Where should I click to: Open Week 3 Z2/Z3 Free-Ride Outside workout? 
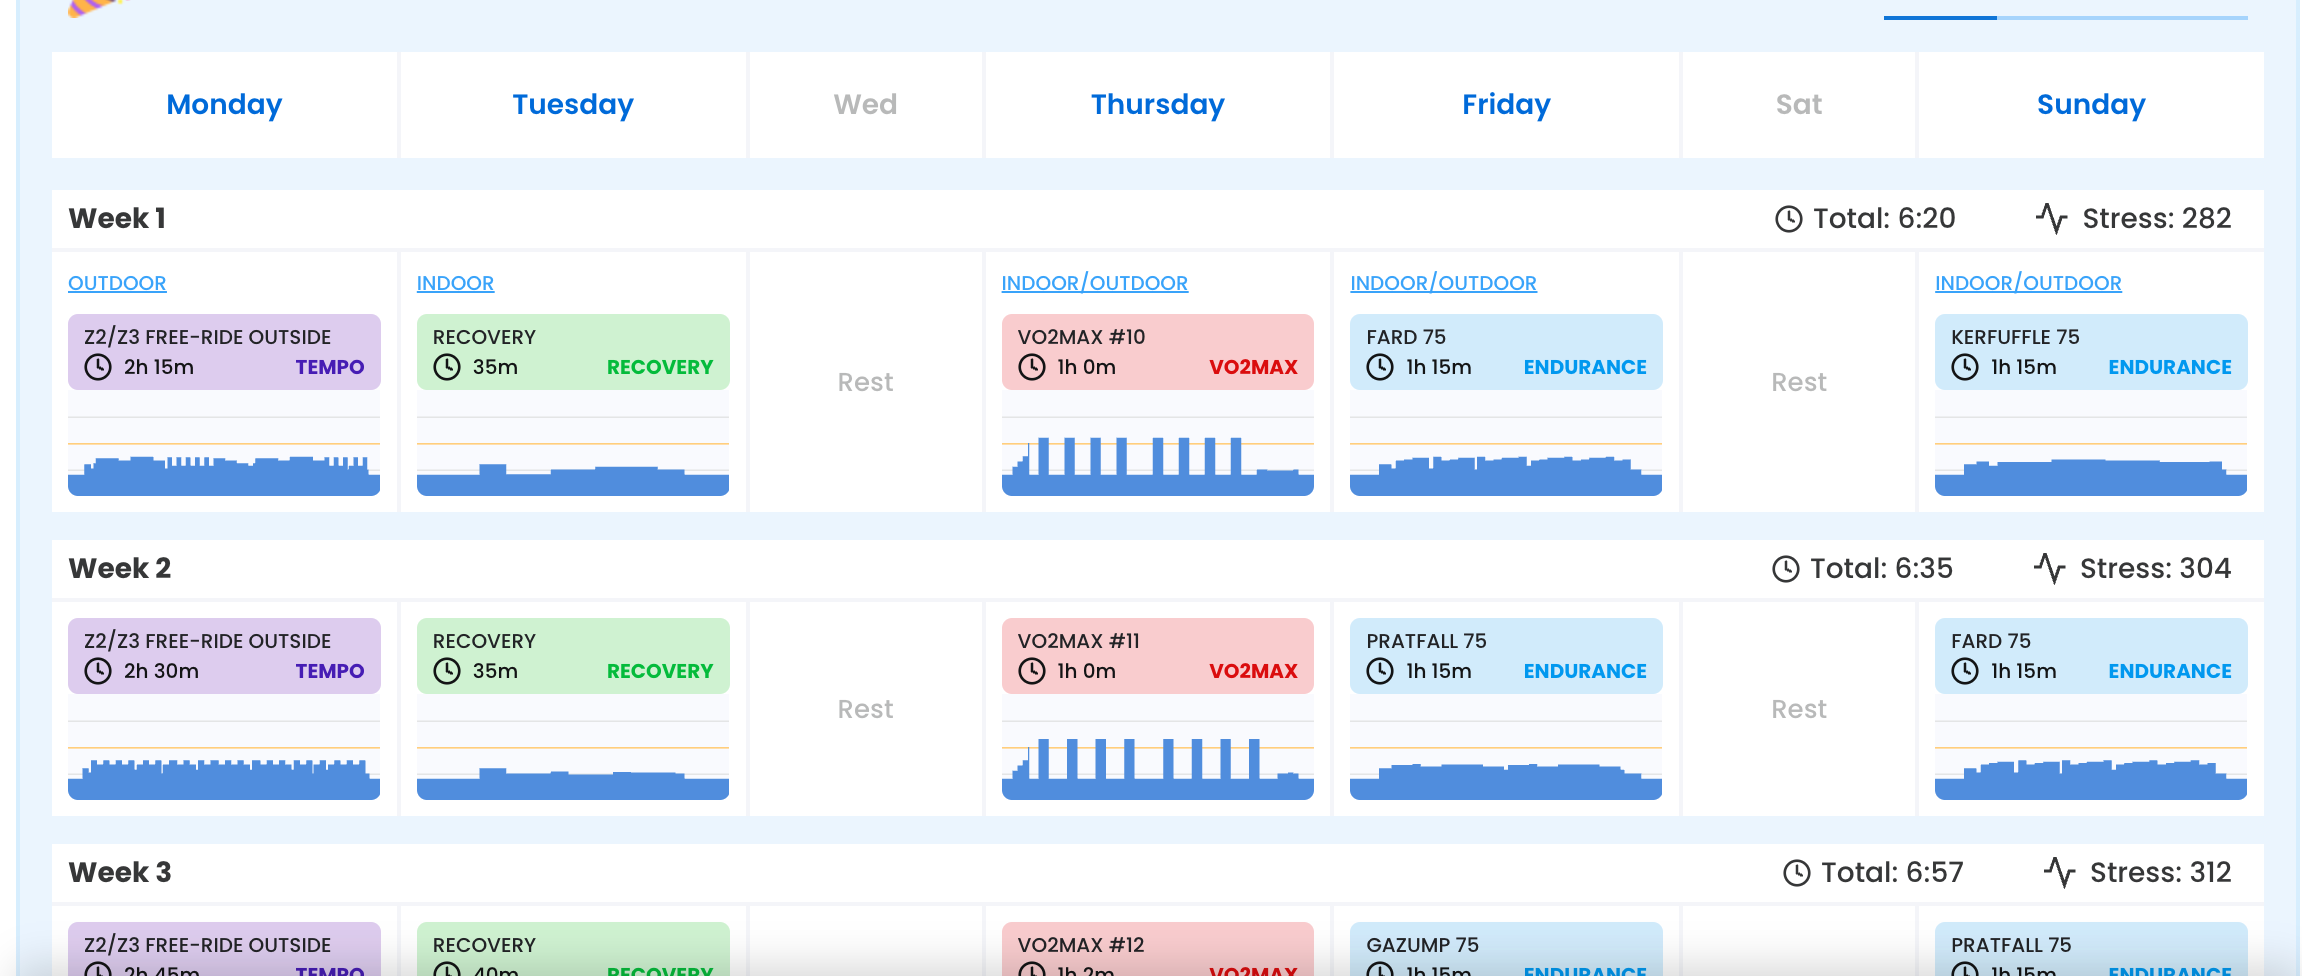[x=224, y=949]
